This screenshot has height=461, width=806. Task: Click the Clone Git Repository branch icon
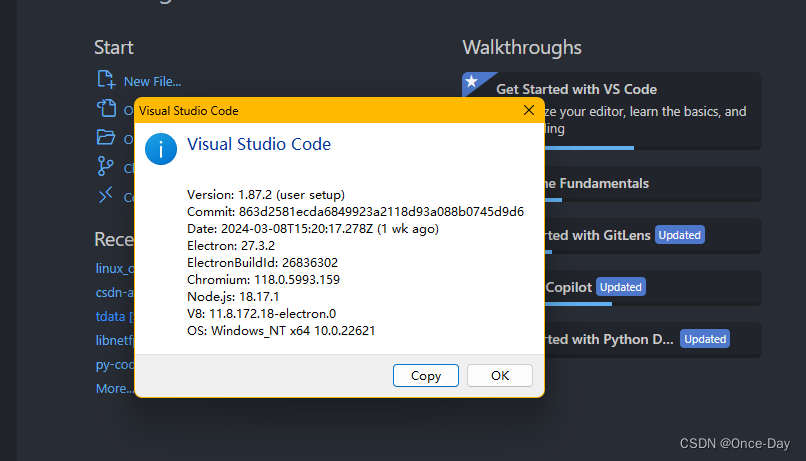coord(105,166)
